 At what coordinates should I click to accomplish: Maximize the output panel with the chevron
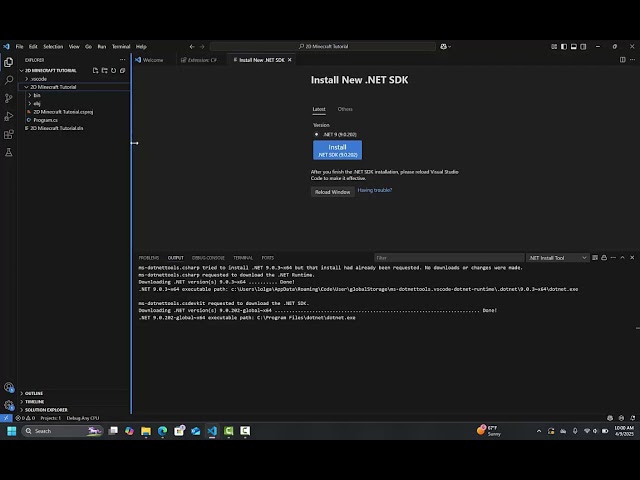622,258
